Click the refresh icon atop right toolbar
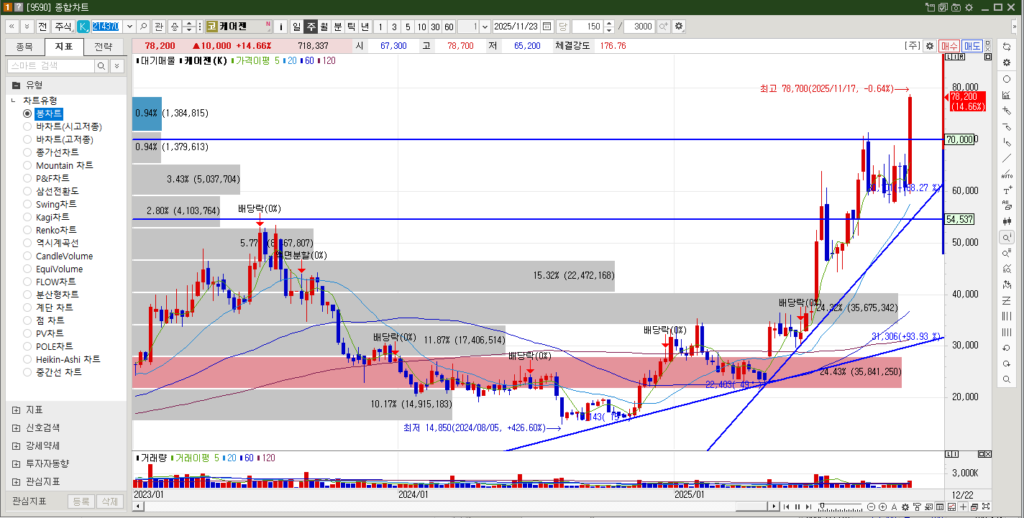This screenshot has width=1024, height=518. click(x=1006, y=46)
